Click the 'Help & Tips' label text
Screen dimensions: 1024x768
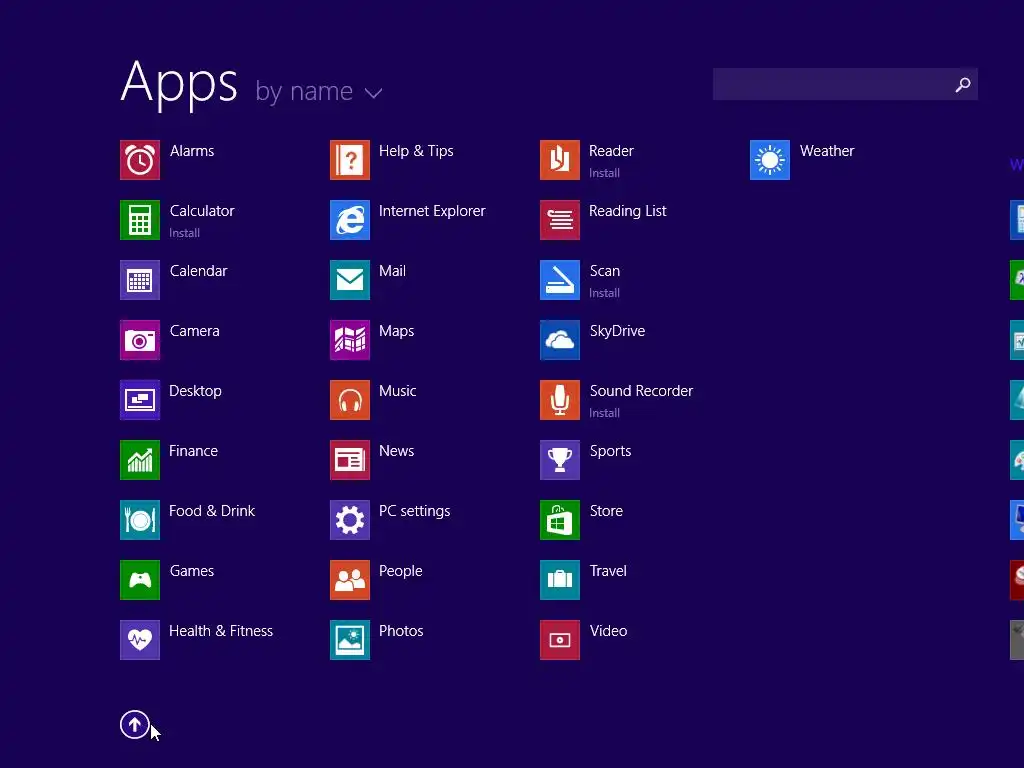coord(417,152)
